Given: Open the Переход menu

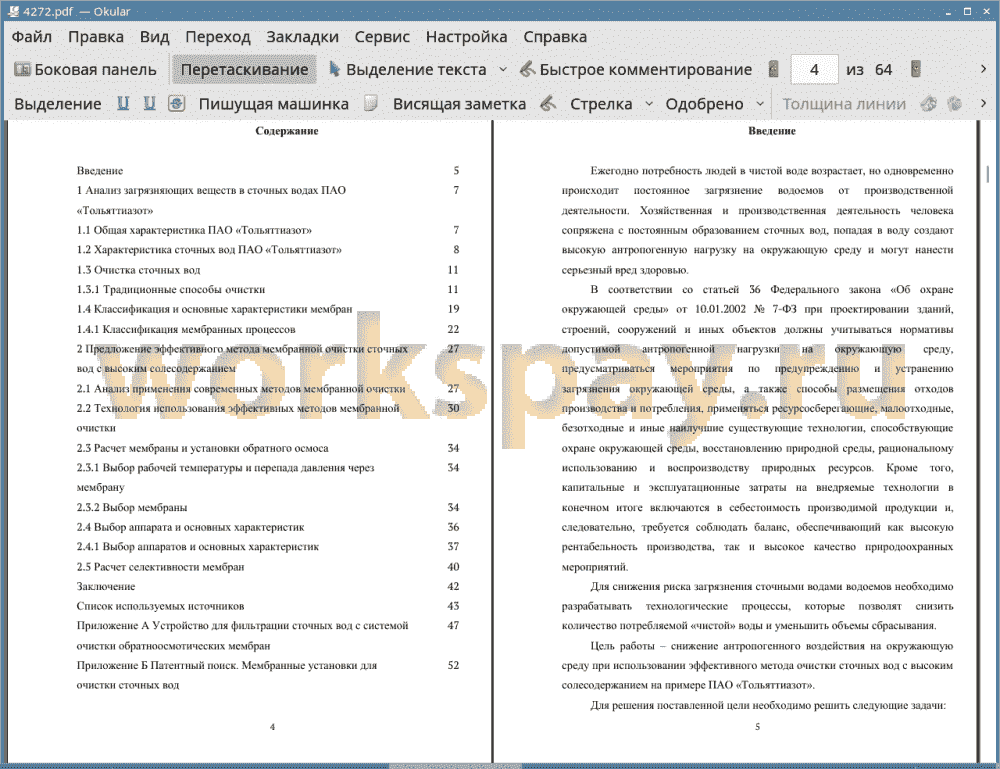Looking at the screenshot, I should click(217, 37).
